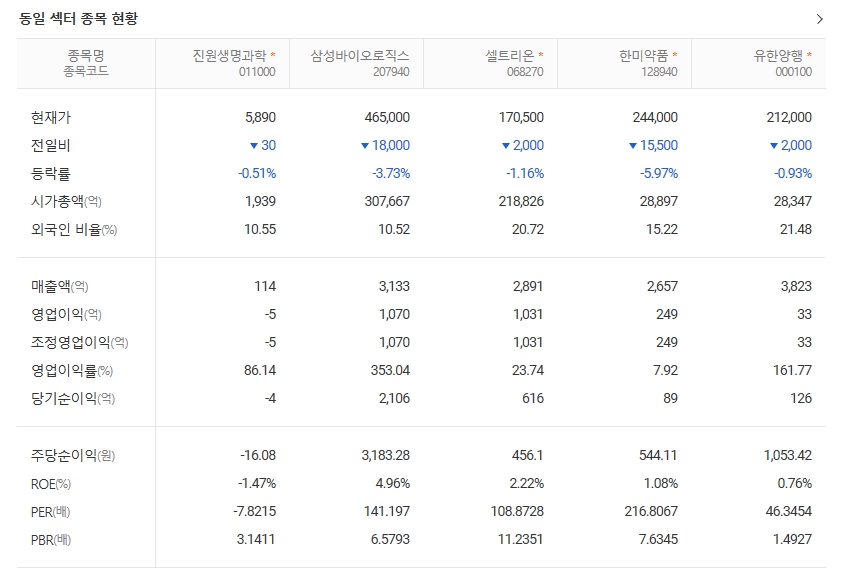Select current price 212,000
843x575 pixels.
[x=789, y=117]
